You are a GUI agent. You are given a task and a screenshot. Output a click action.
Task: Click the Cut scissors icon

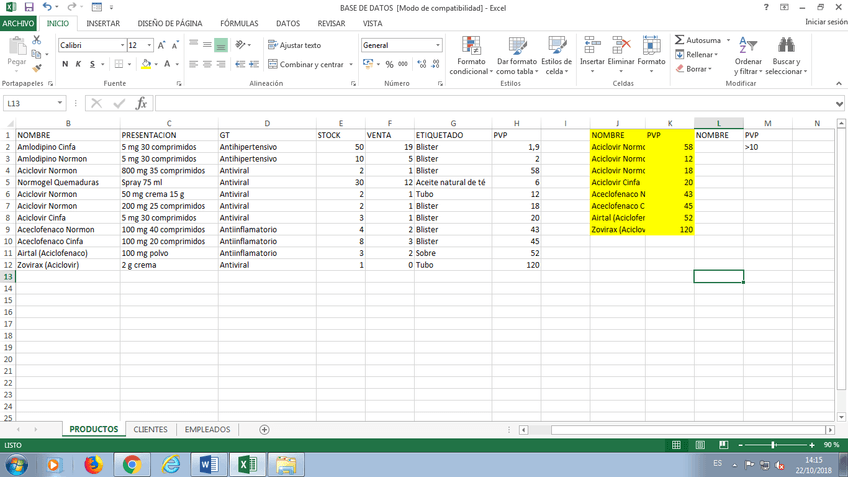38,39
